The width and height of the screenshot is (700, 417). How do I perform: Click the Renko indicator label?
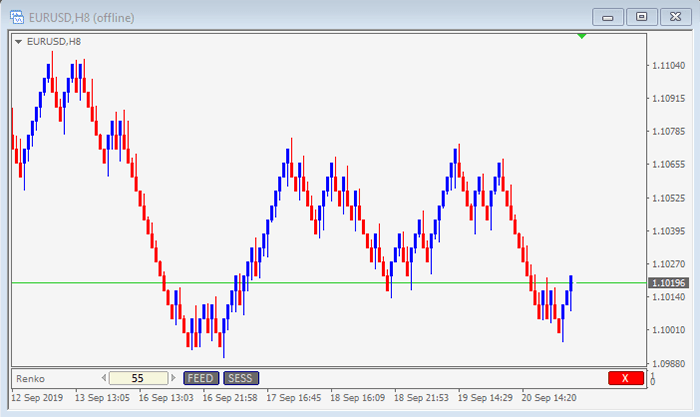pos(30,379)
